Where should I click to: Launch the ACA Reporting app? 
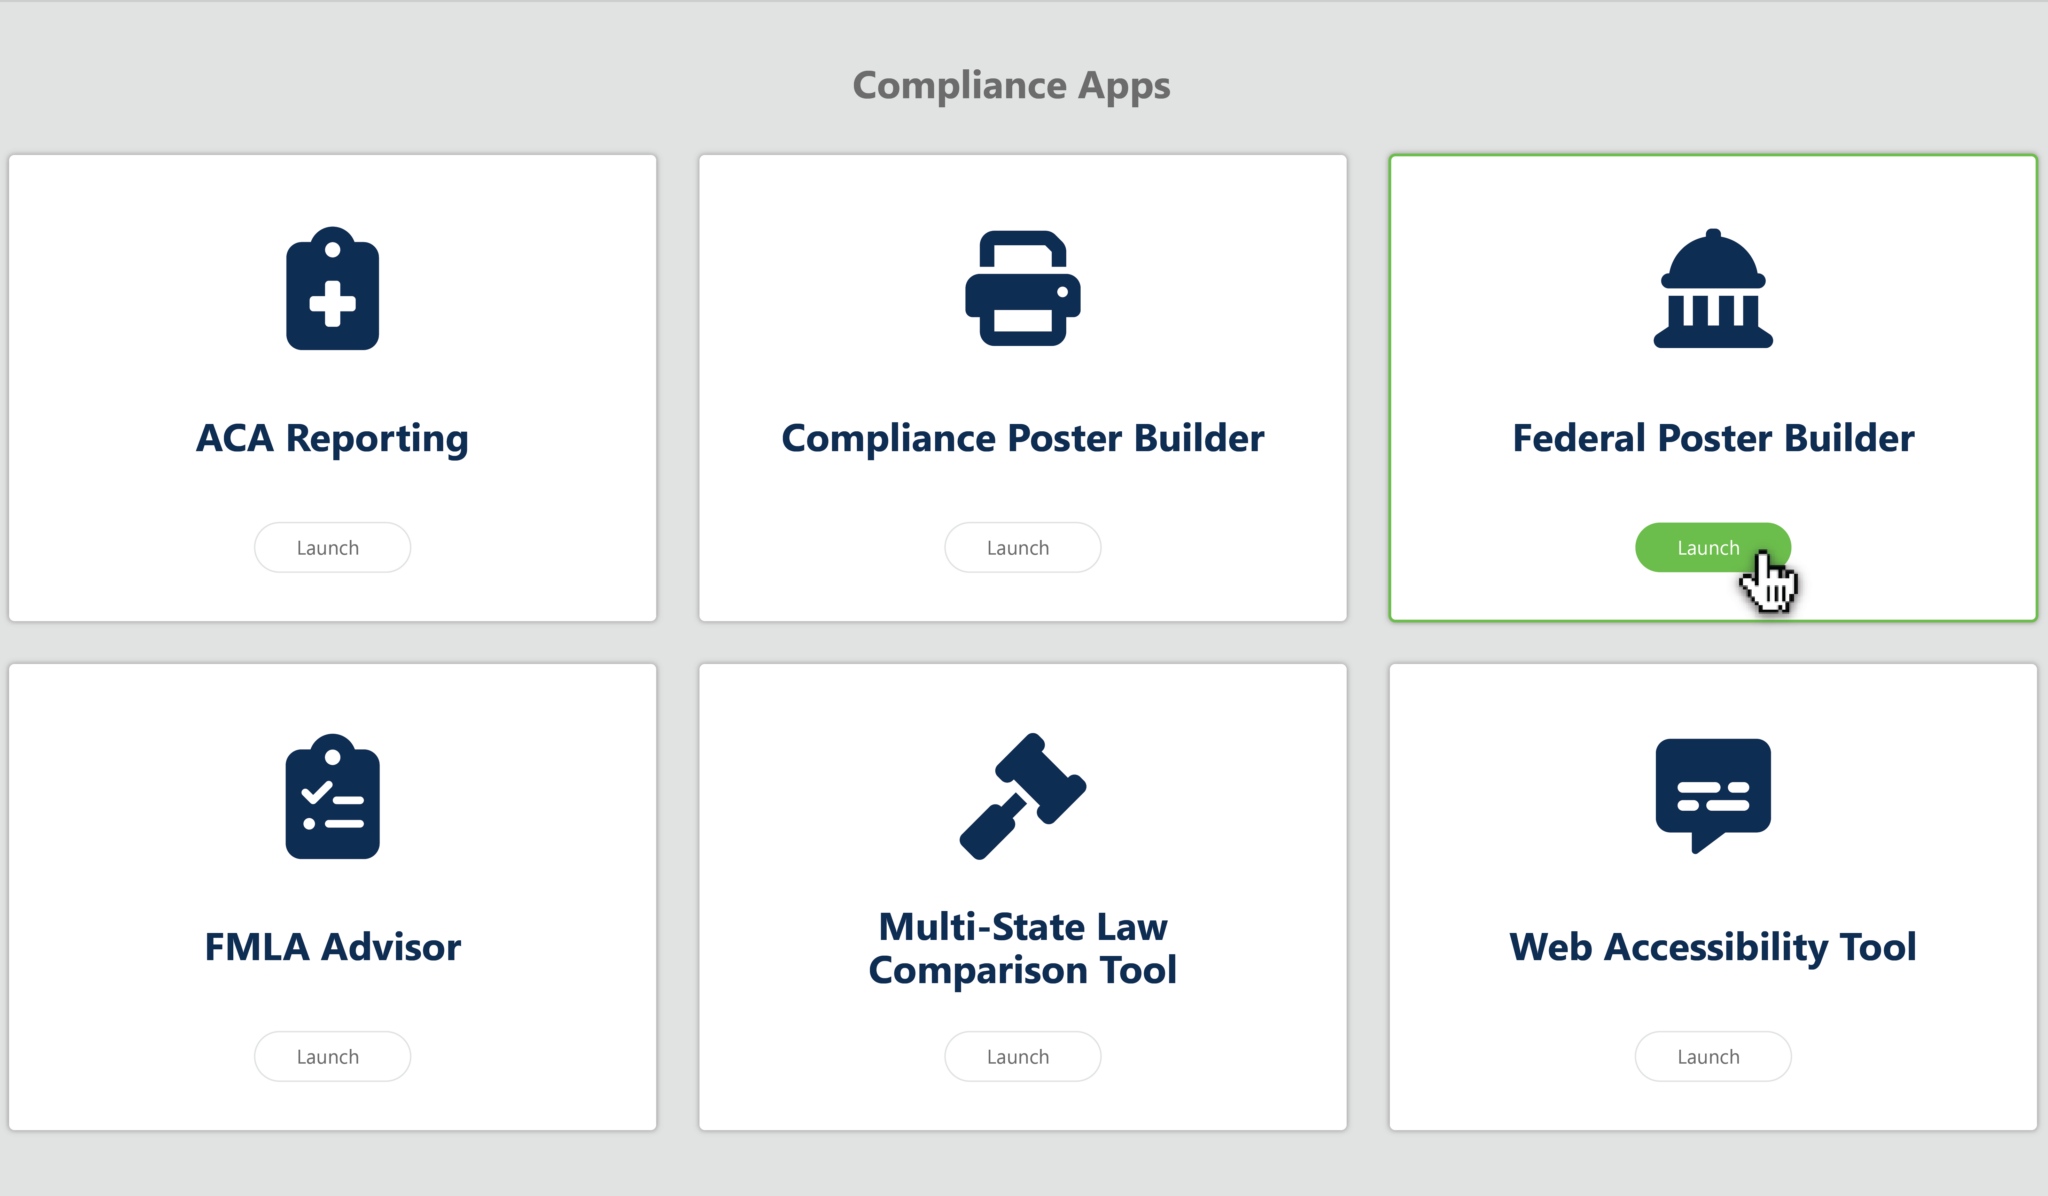[332, 548]
